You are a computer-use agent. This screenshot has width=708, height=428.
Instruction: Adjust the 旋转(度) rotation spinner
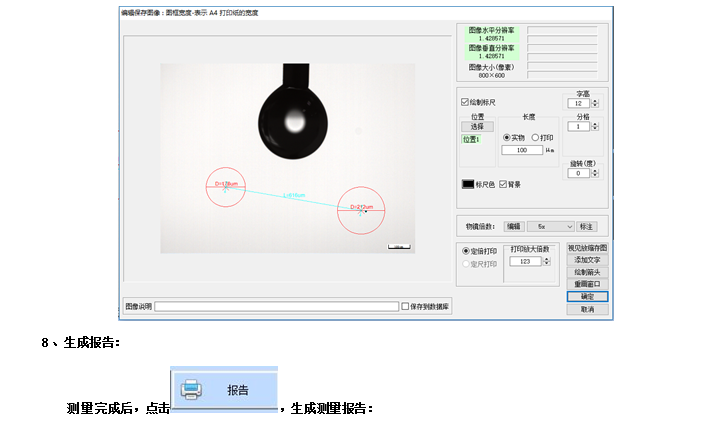596,173
